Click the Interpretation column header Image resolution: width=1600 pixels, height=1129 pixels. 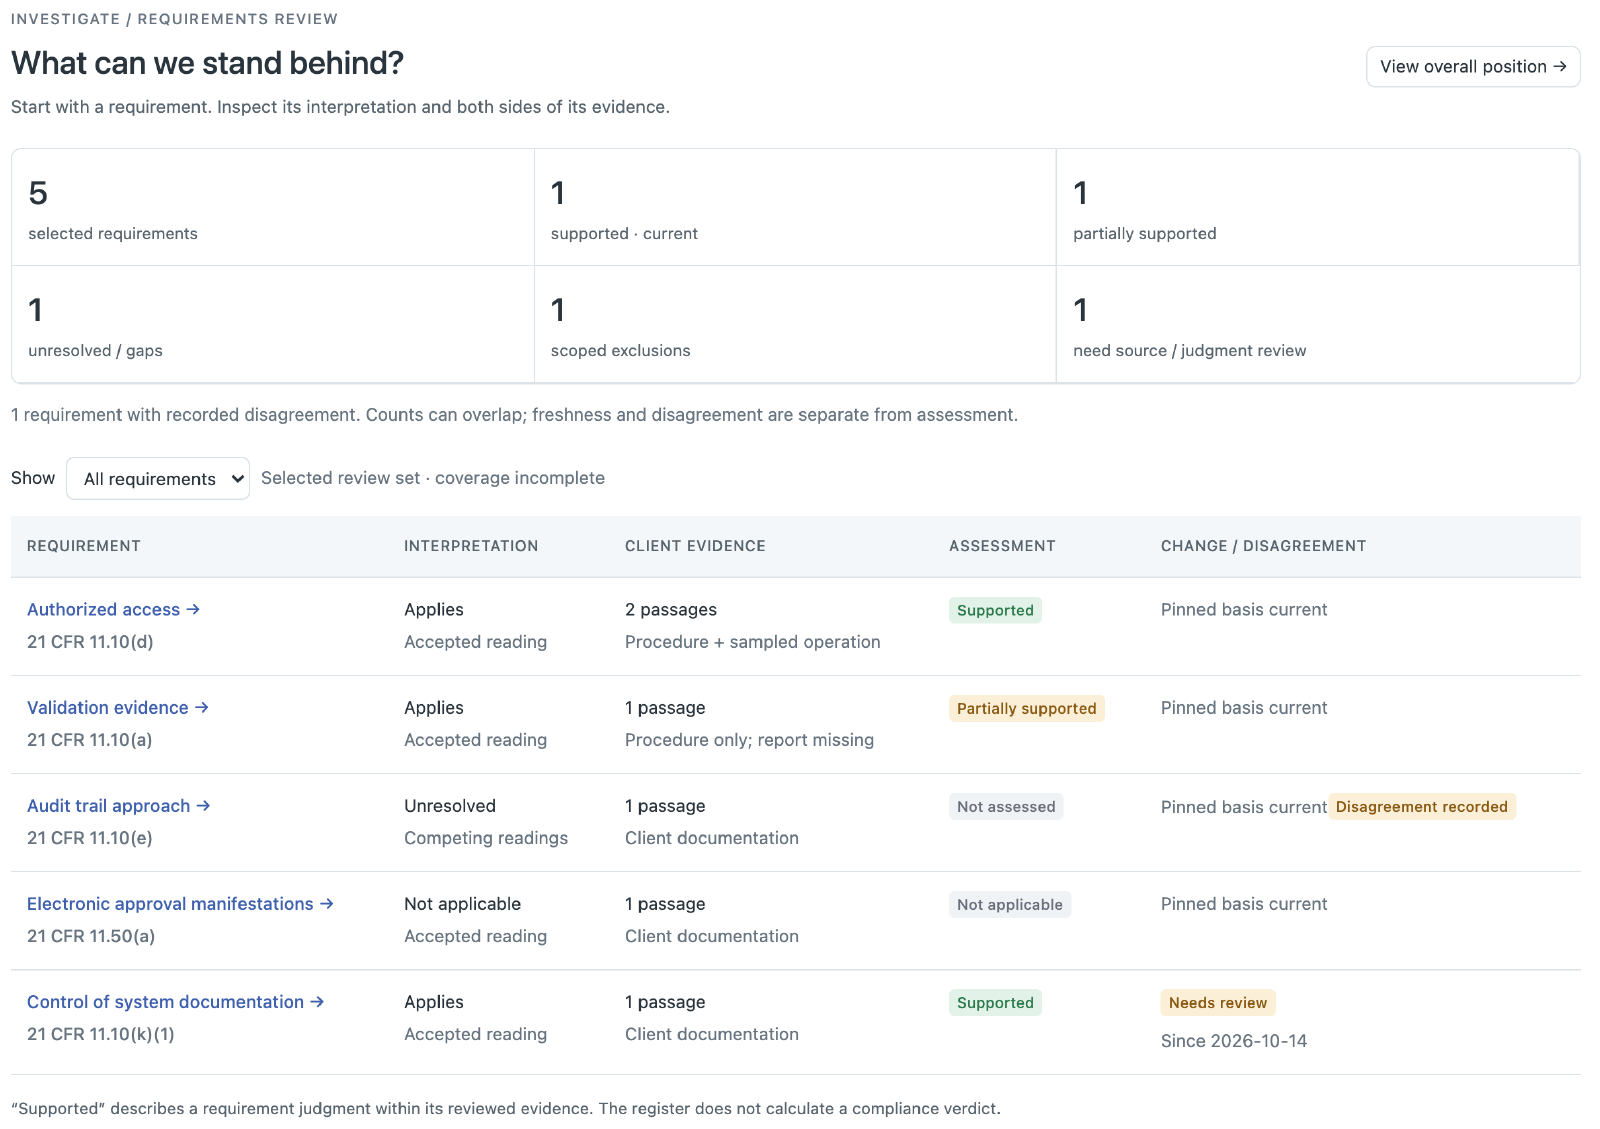471,546
